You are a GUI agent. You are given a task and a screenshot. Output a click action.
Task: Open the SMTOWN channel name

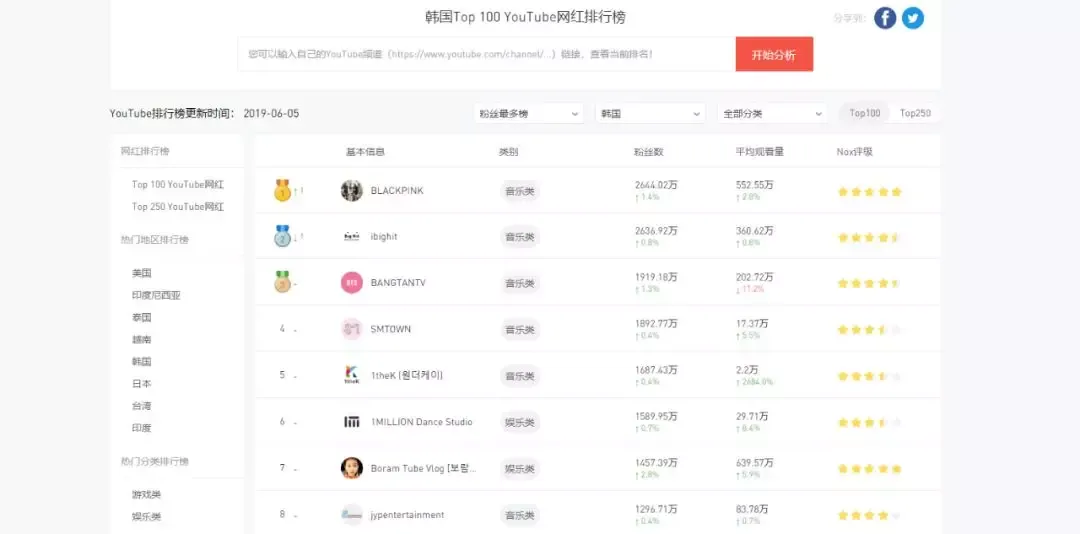coord(391,329)
